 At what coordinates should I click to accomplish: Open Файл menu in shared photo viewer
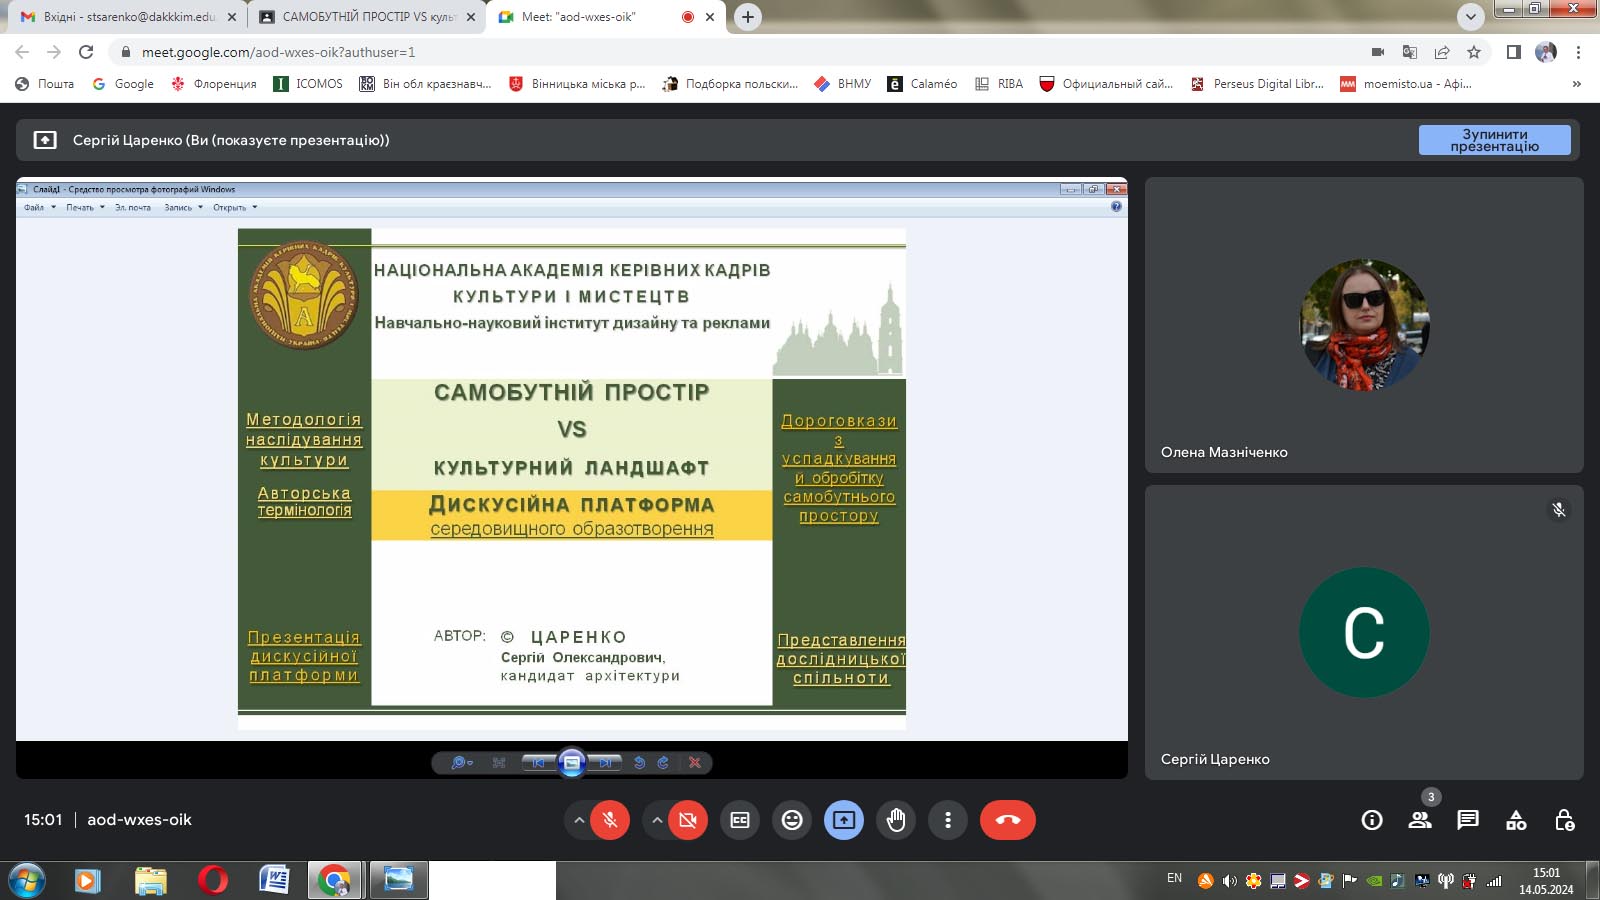point(39,208)
